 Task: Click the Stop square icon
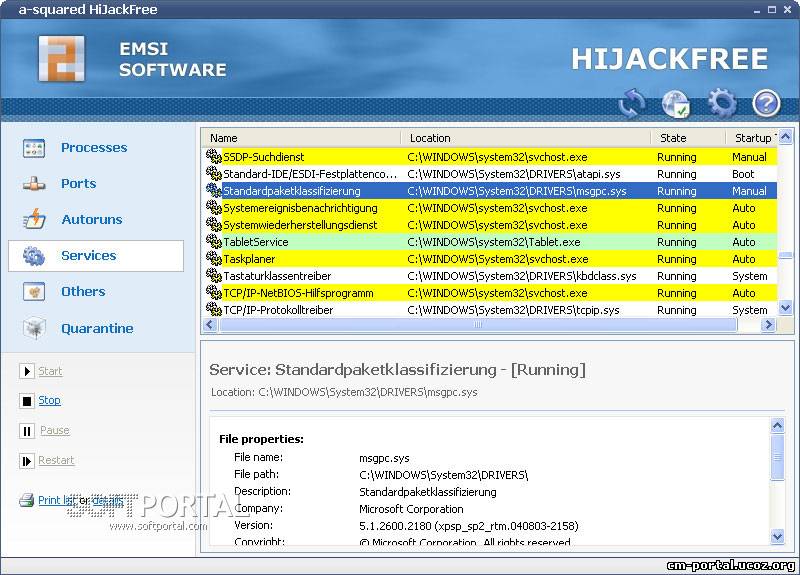(27, 401)
